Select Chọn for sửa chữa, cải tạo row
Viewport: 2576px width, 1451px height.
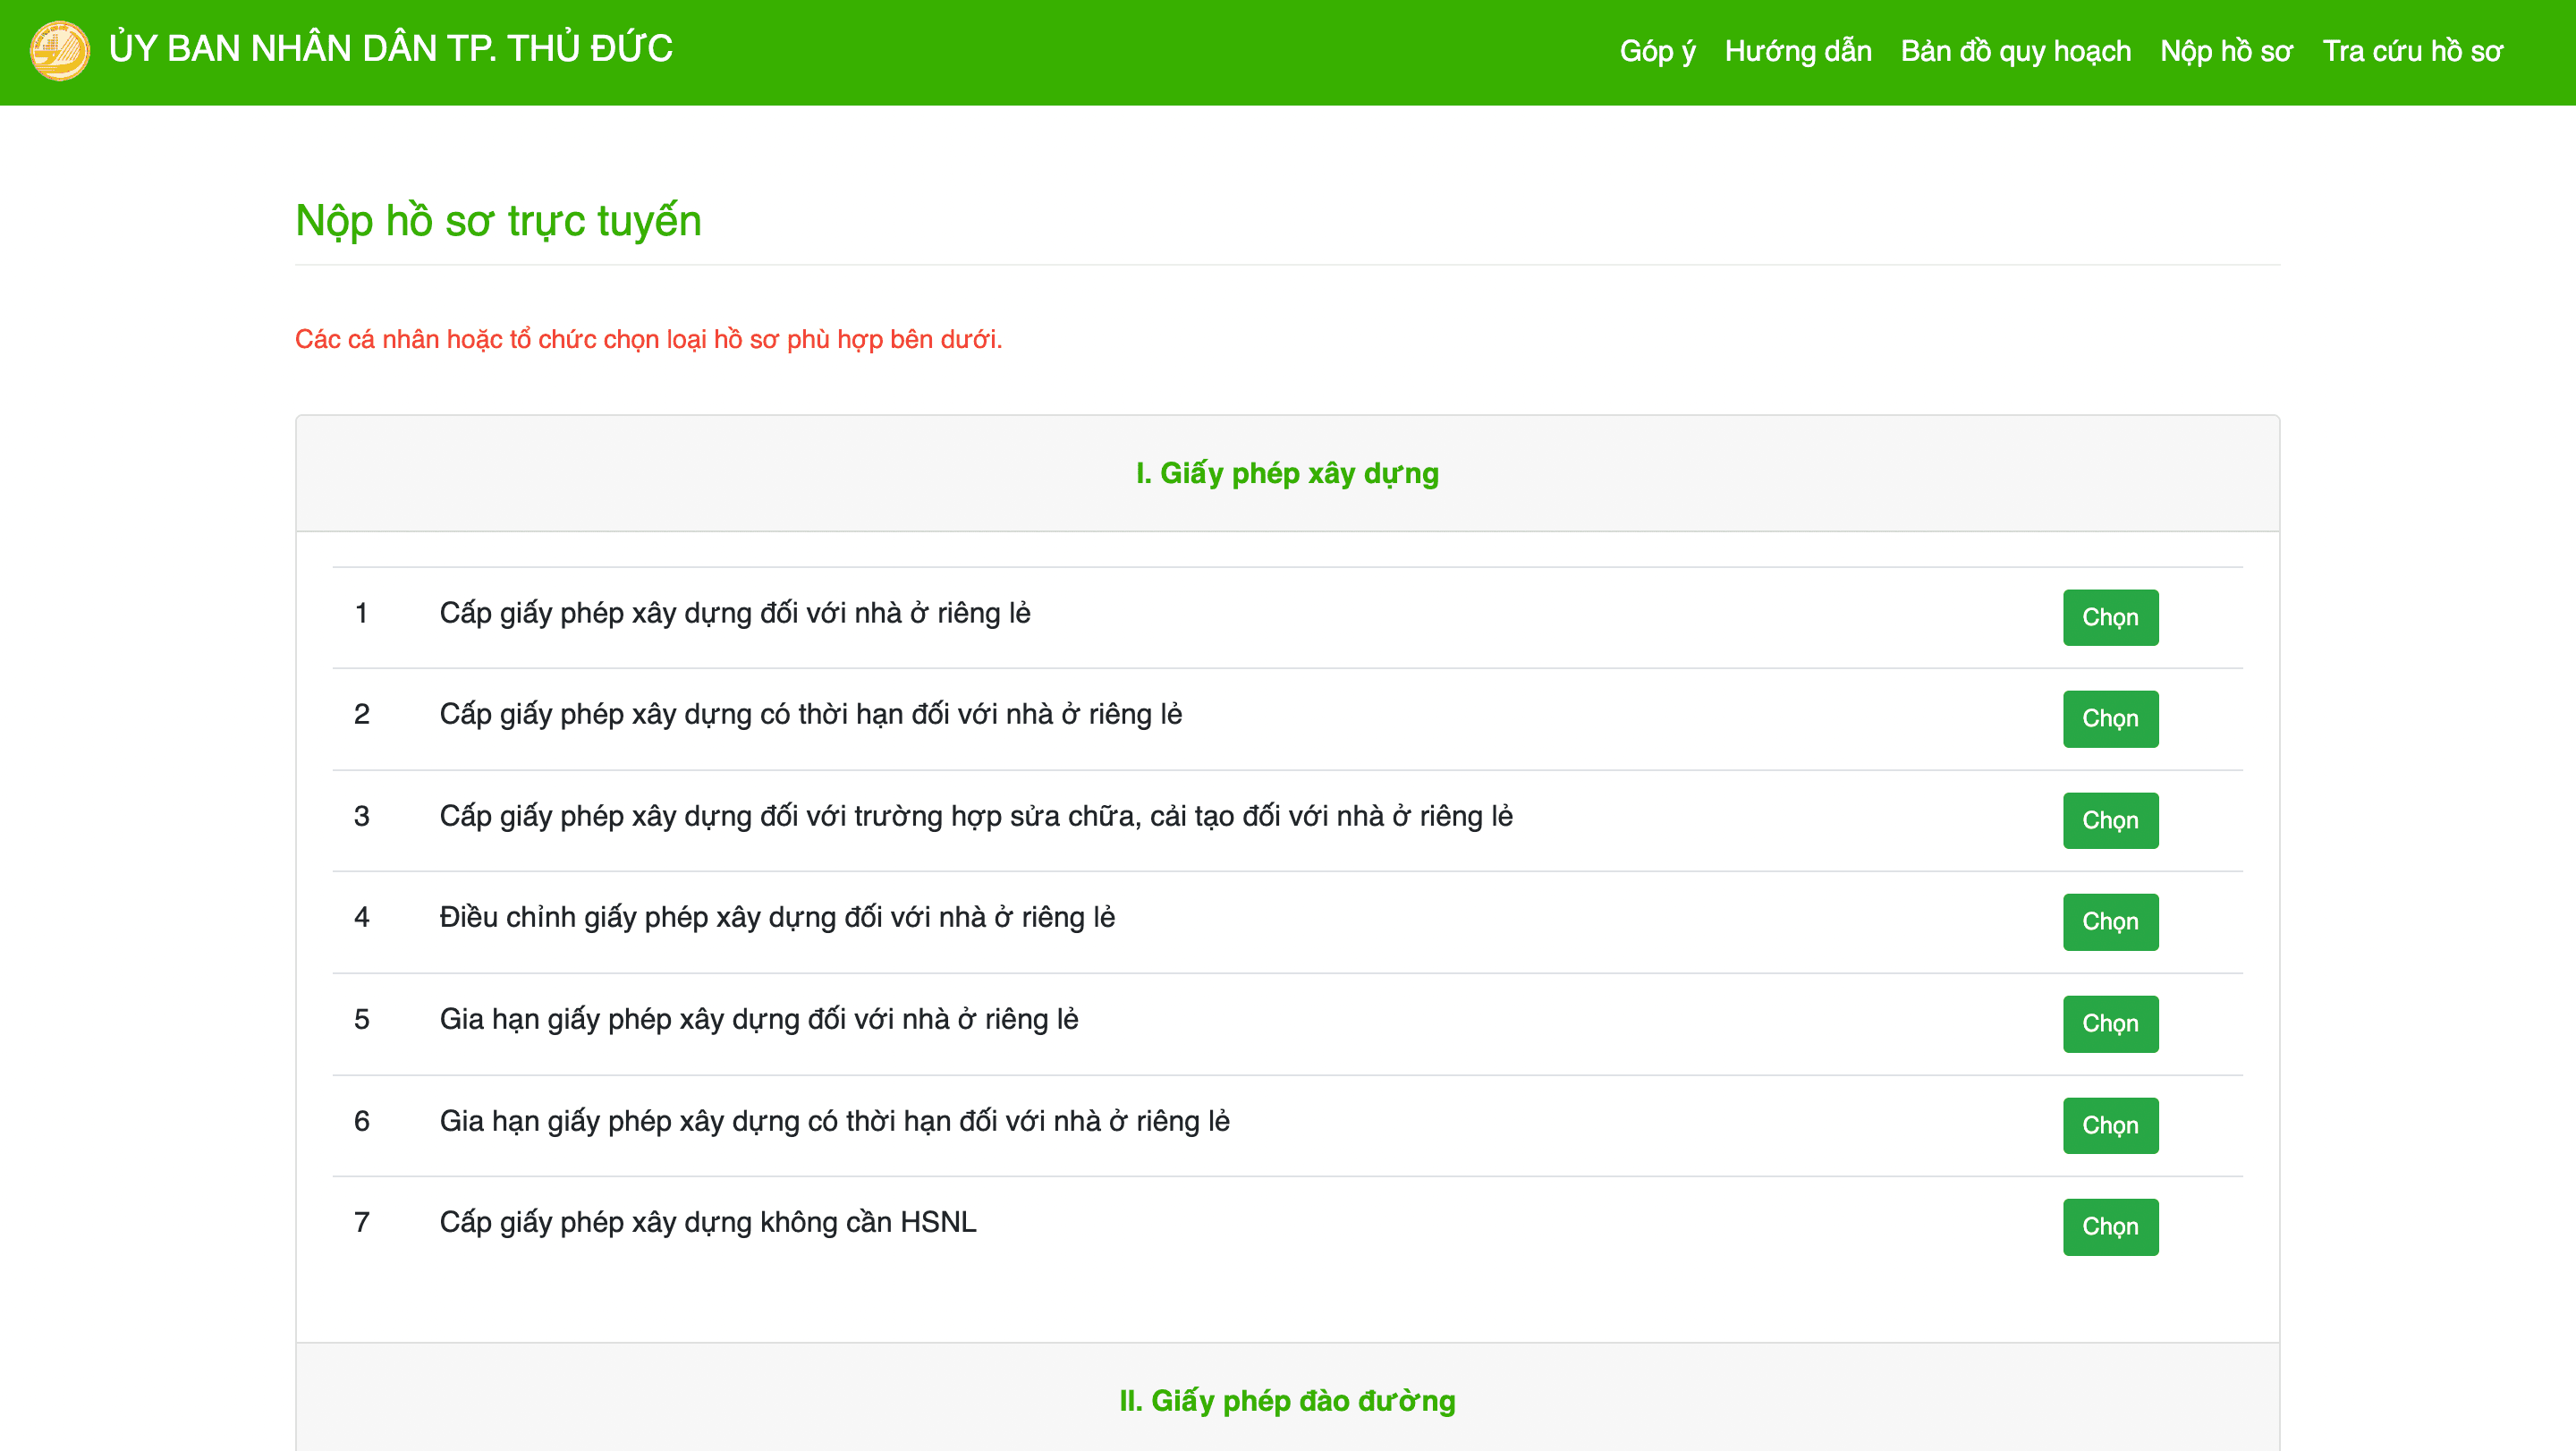click(2110, 820)
